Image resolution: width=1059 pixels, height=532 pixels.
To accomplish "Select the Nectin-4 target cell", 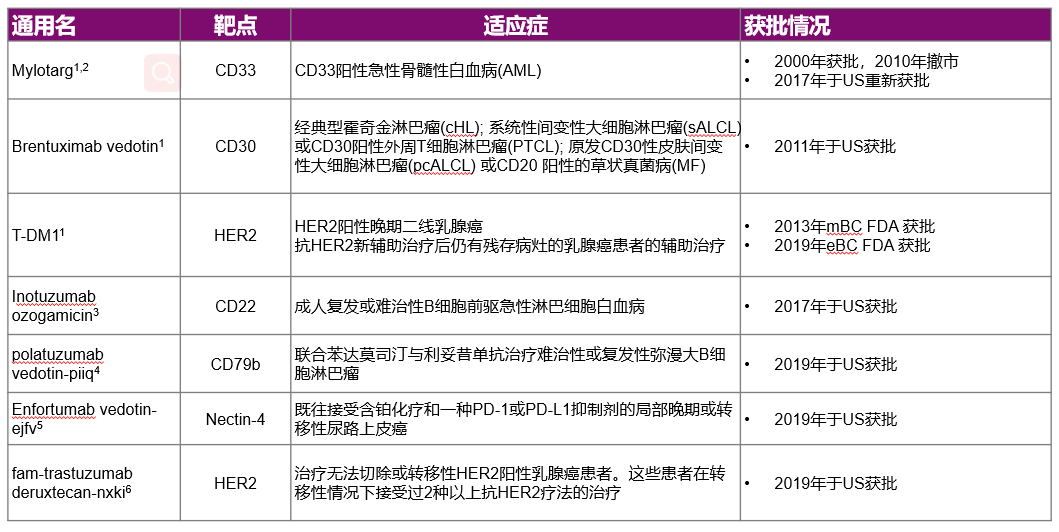I will pyautogui.click(x=236, y=419).
